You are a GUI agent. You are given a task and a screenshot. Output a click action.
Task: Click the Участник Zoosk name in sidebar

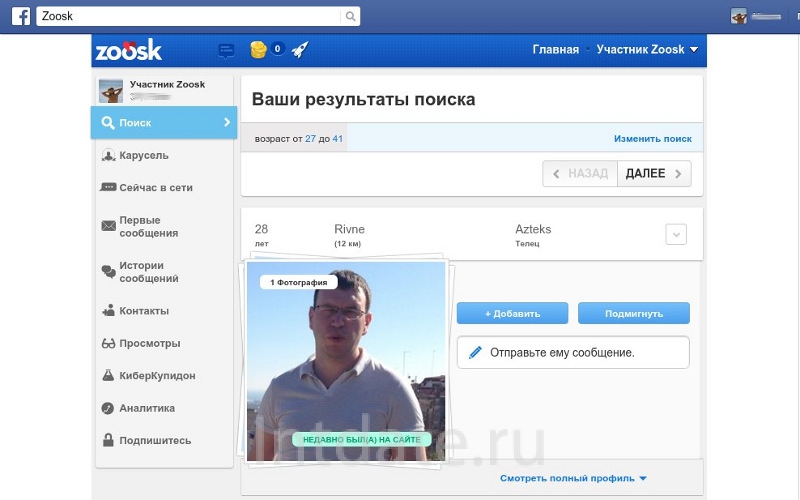tap(167, 84)
